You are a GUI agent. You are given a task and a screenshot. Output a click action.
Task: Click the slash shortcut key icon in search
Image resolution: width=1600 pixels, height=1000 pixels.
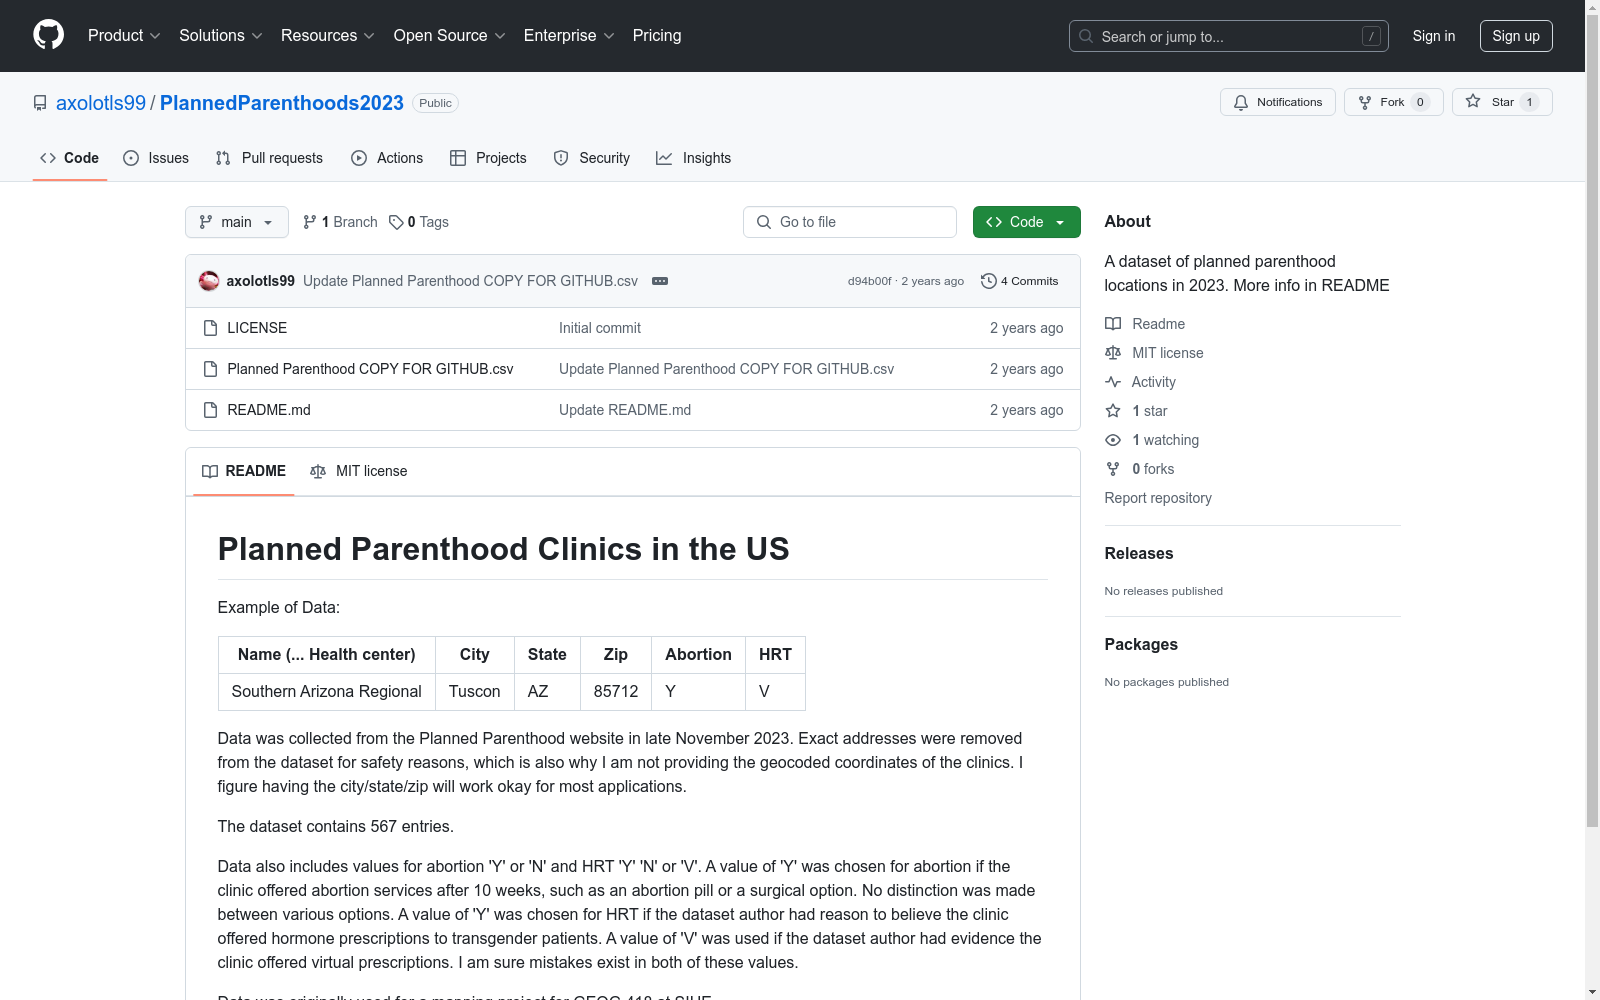[1371, 36]
